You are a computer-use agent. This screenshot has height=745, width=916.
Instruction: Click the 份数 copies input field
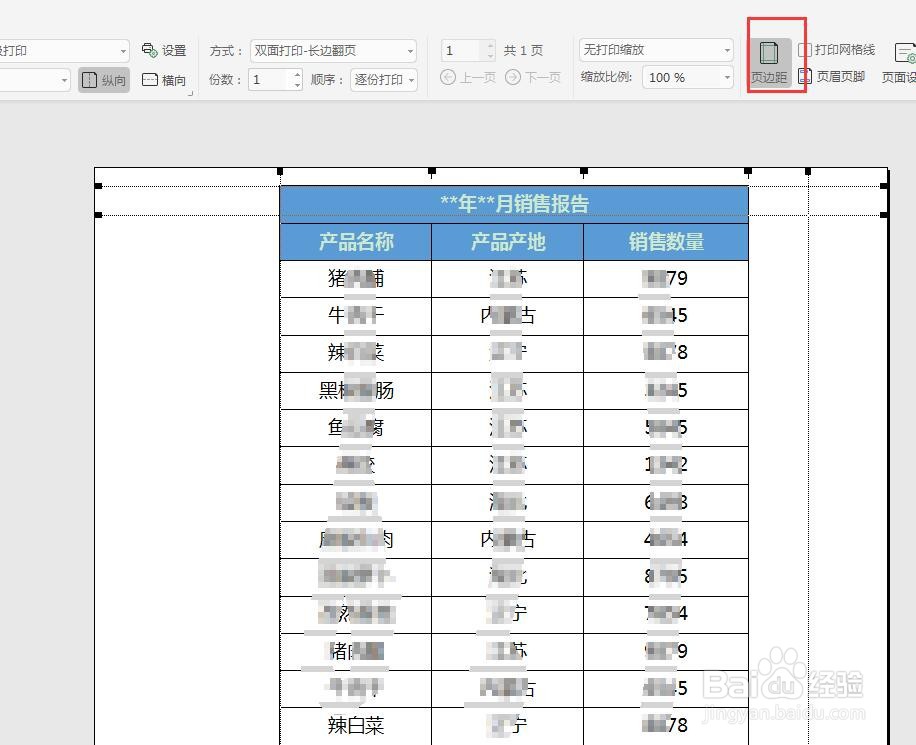point(270,79)
